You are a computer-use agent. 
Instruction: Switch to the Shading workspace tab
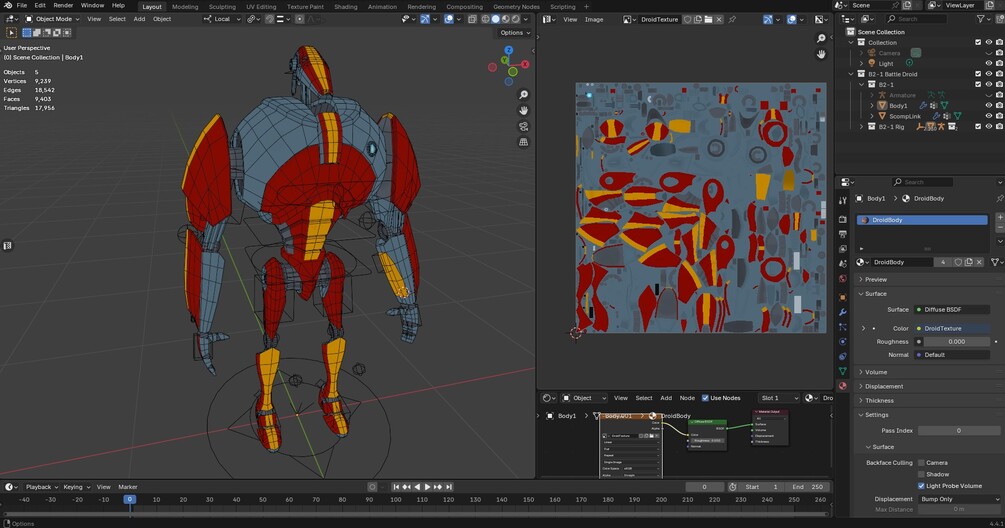click(x=345, y=6)
